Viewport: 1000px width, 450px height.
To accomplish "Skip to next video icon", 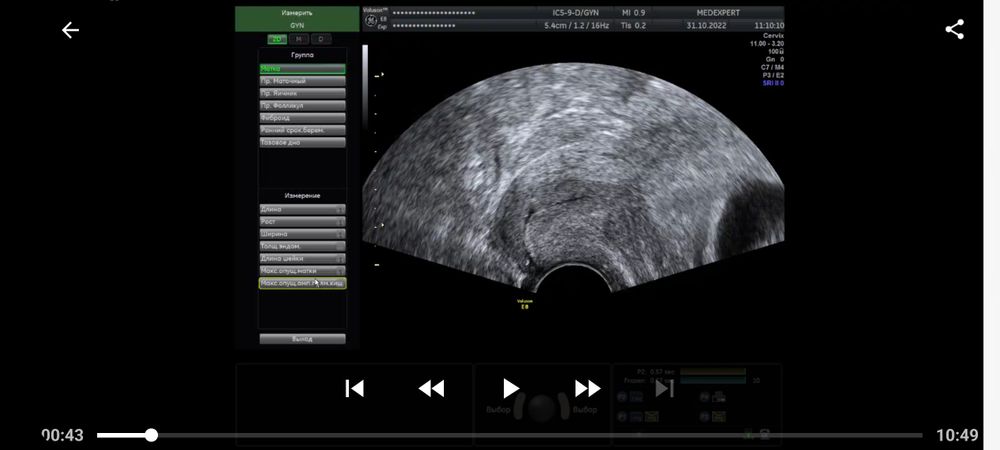I will click(665, 388).
